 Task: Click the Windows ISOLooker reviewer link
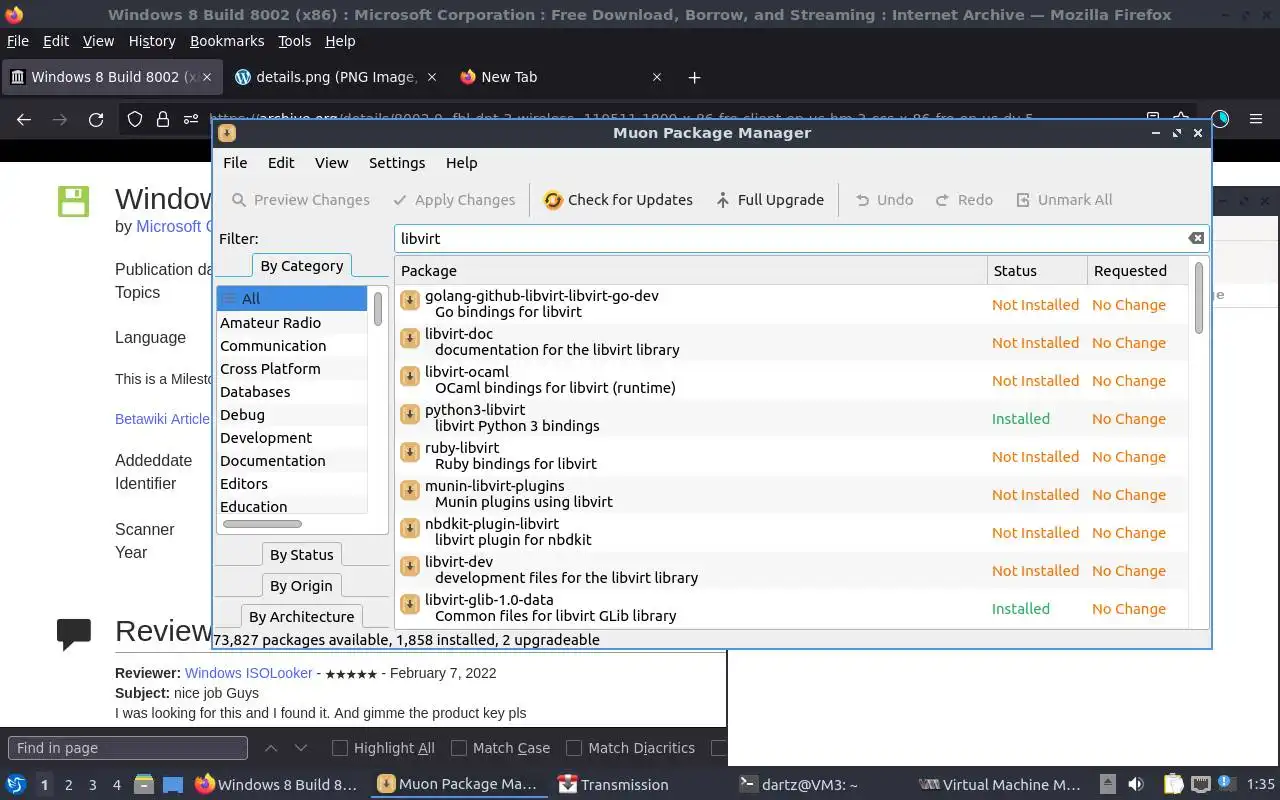pyautogui.click(x=248, y=673)
